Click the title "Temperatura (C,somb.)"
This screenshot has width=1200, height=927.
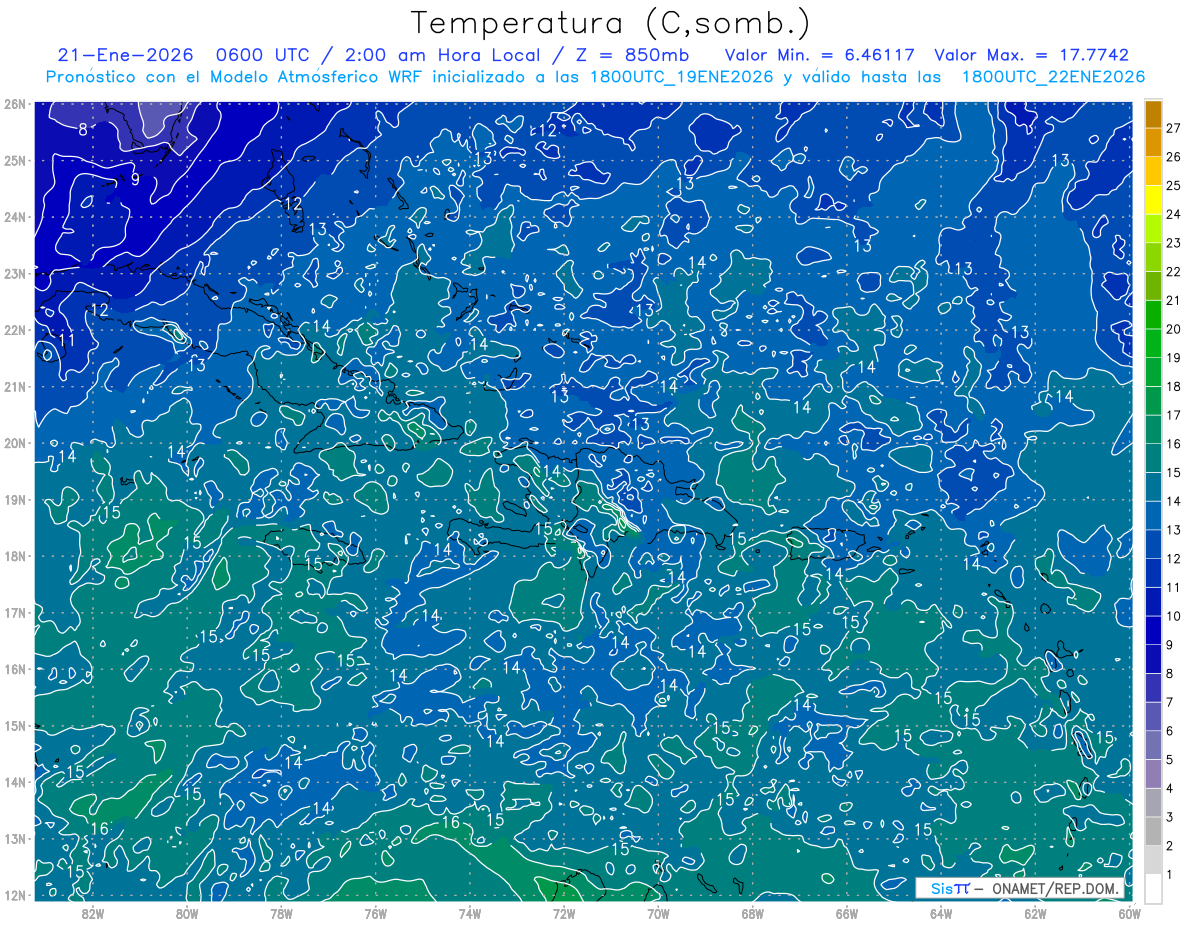(x=610, y=24)
